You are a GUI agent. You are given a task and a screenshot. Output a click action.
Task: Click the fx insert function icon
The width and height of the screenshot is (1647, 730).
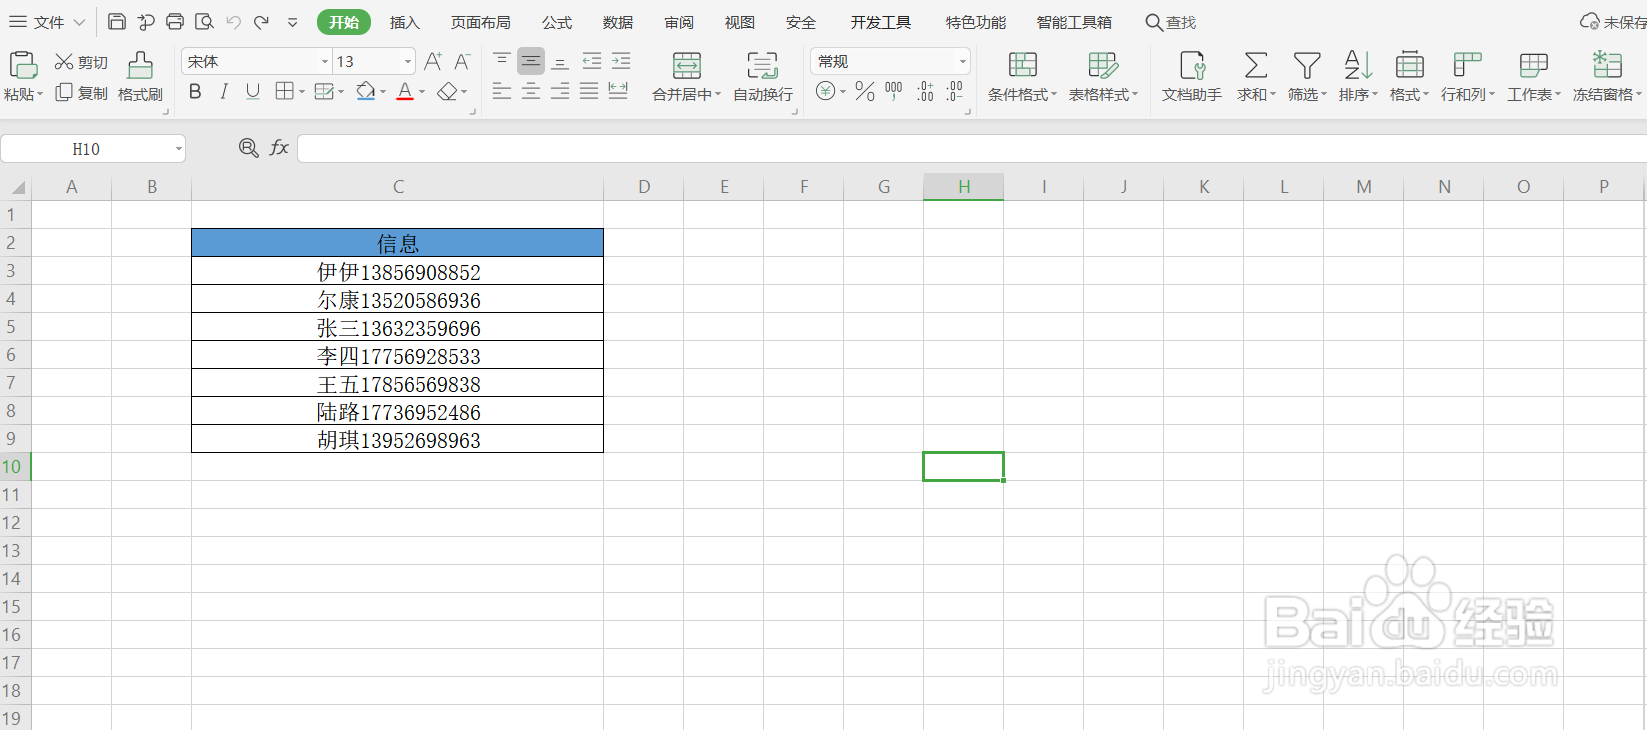point(279,148)
